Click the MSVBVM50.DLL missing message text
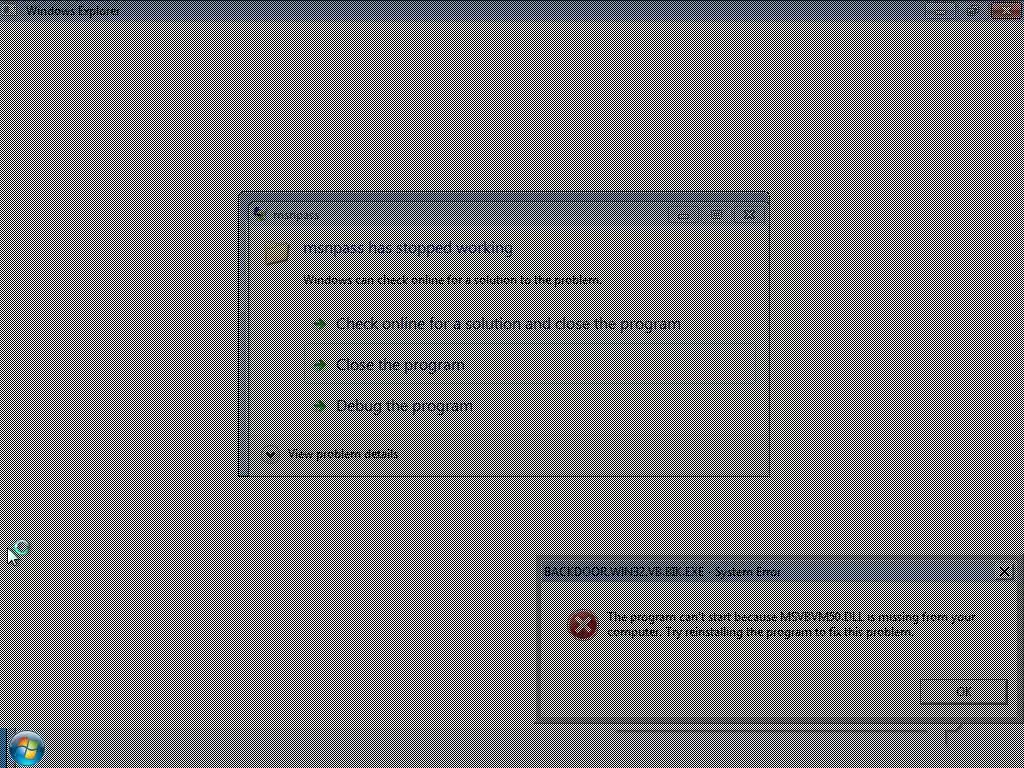1024x768 pixels. 791,624
